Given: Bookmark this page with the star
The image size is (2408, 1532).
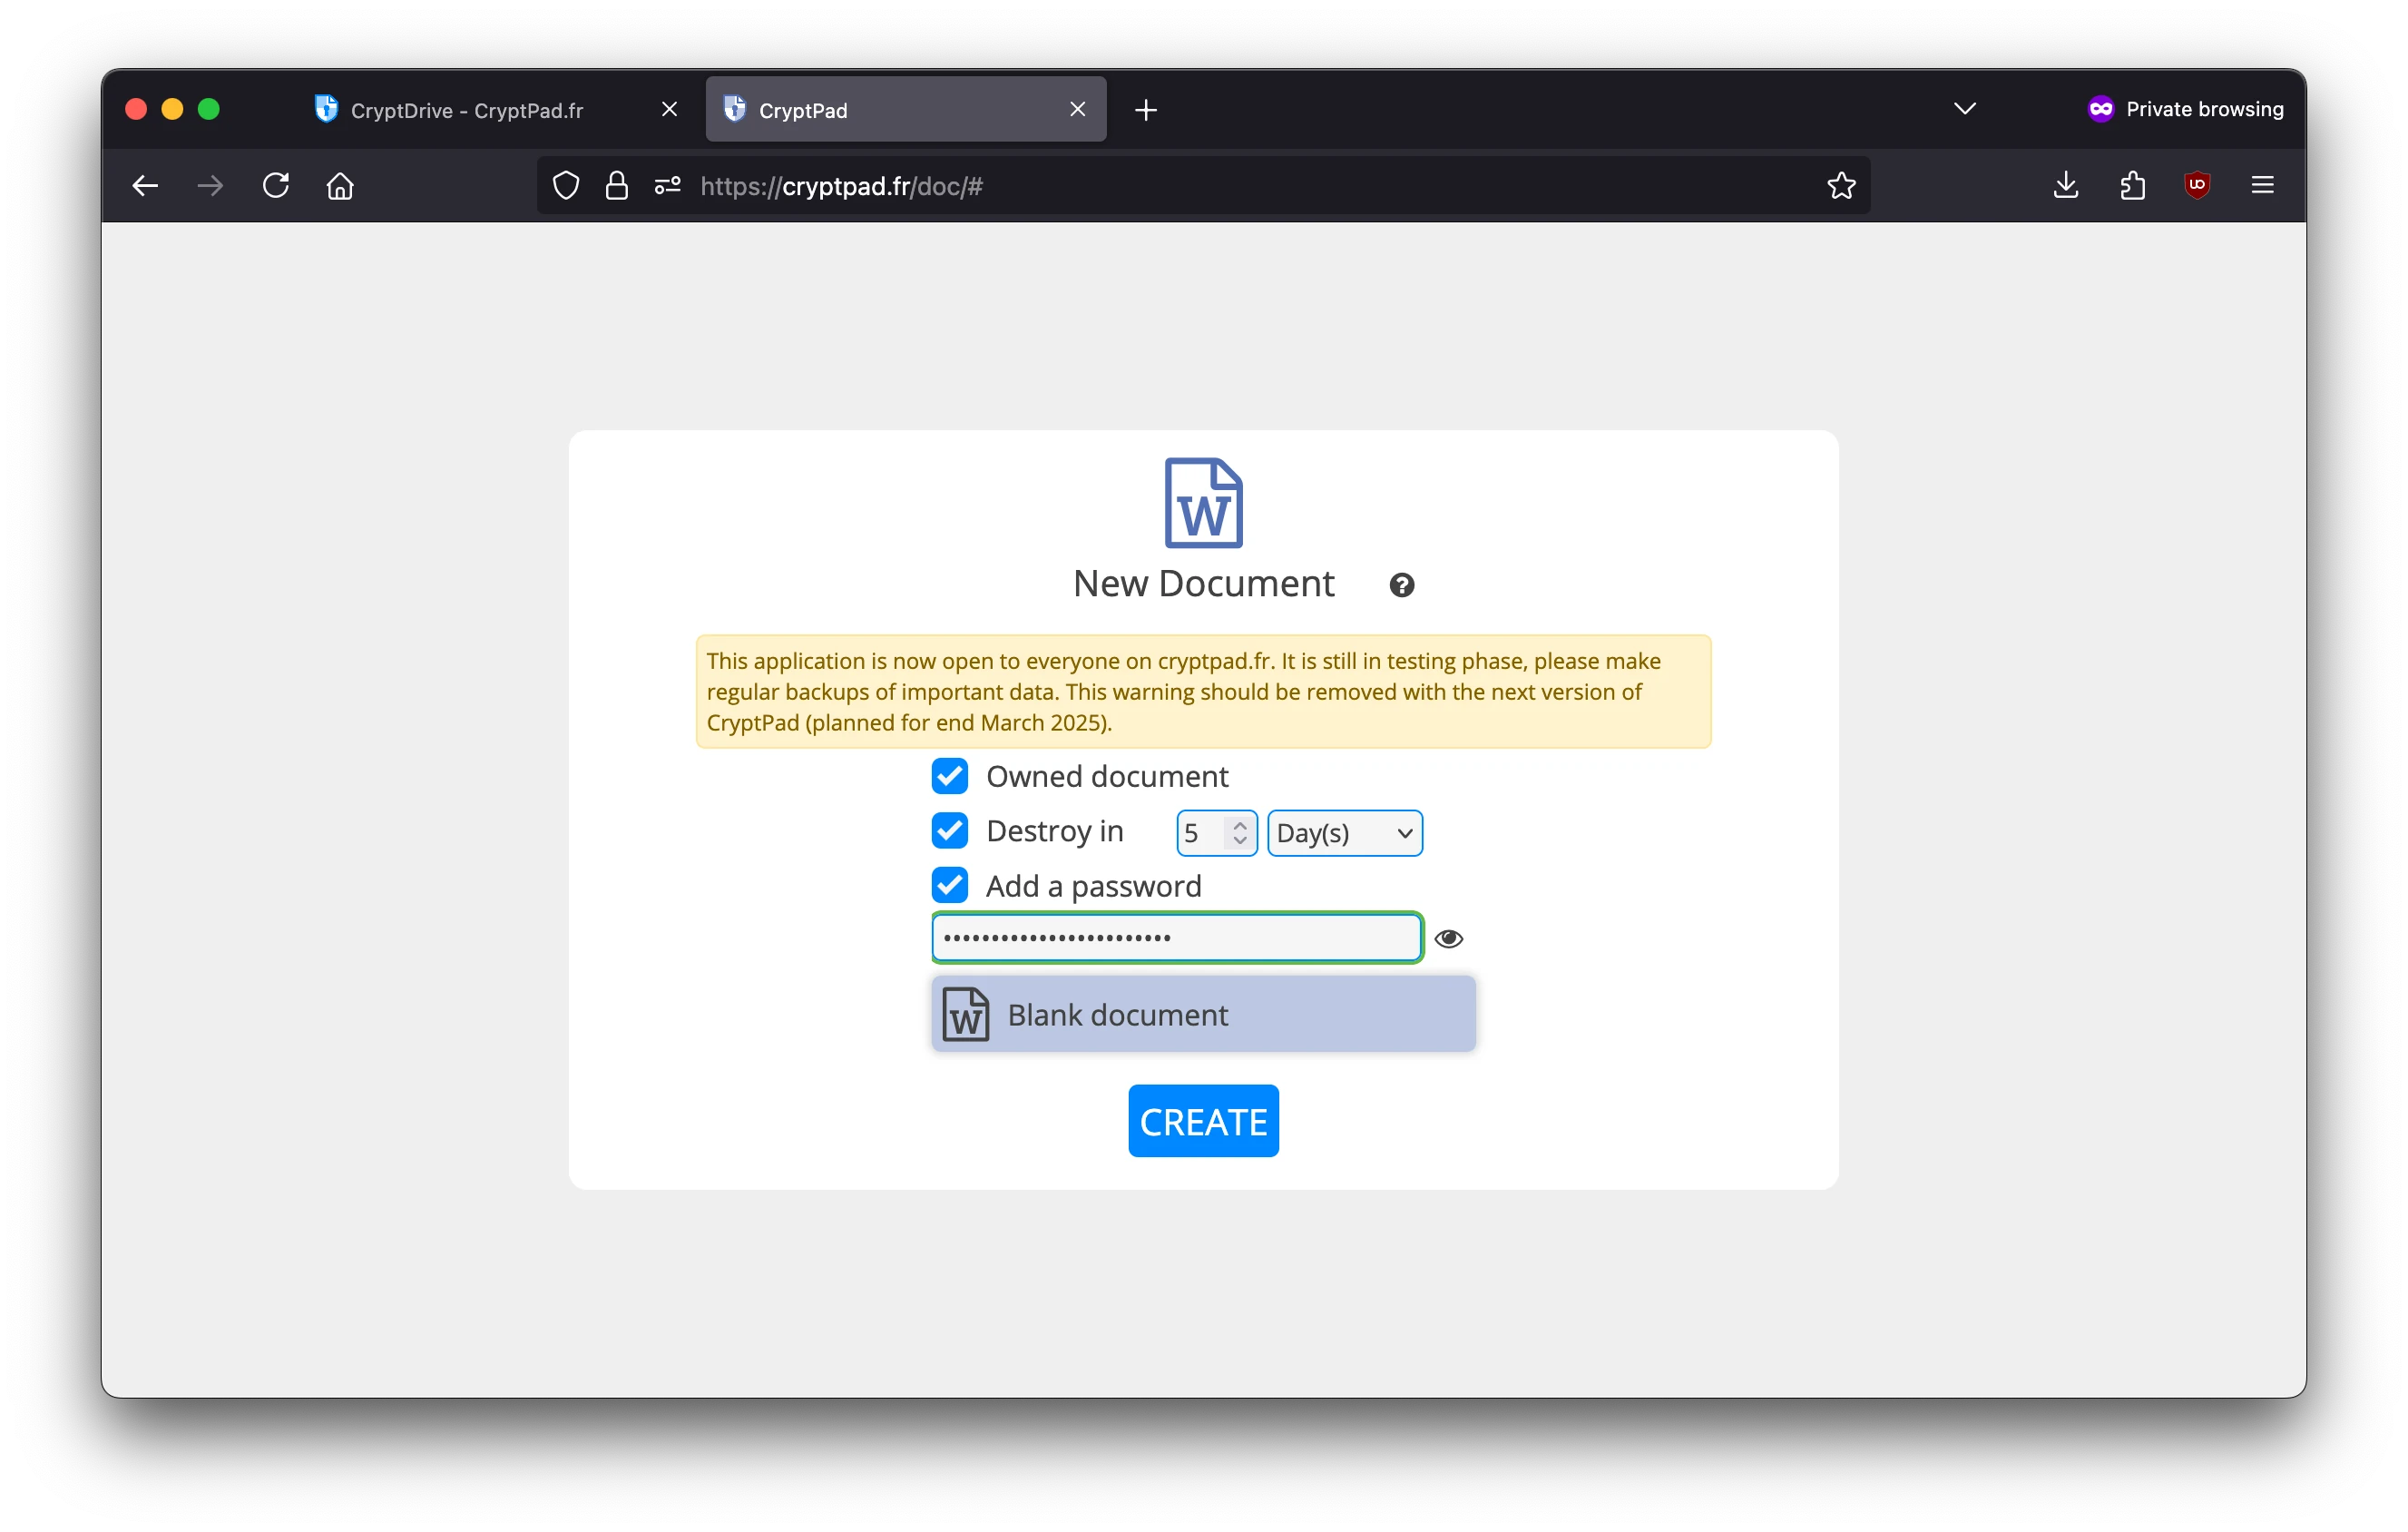Looking at the screenshot, I should (1841, 185).
